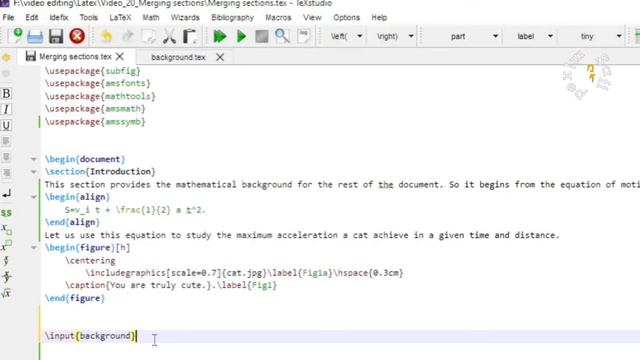Click the \input{background} line
640x360 pixels.
pyautogui.click(x=90, y=336)
